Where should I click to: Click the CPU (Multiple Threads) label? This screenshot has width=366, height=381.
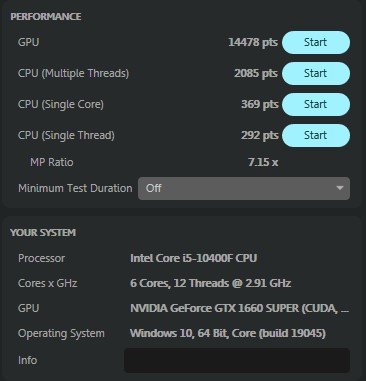pyautogui.click(x=73, y=73)
